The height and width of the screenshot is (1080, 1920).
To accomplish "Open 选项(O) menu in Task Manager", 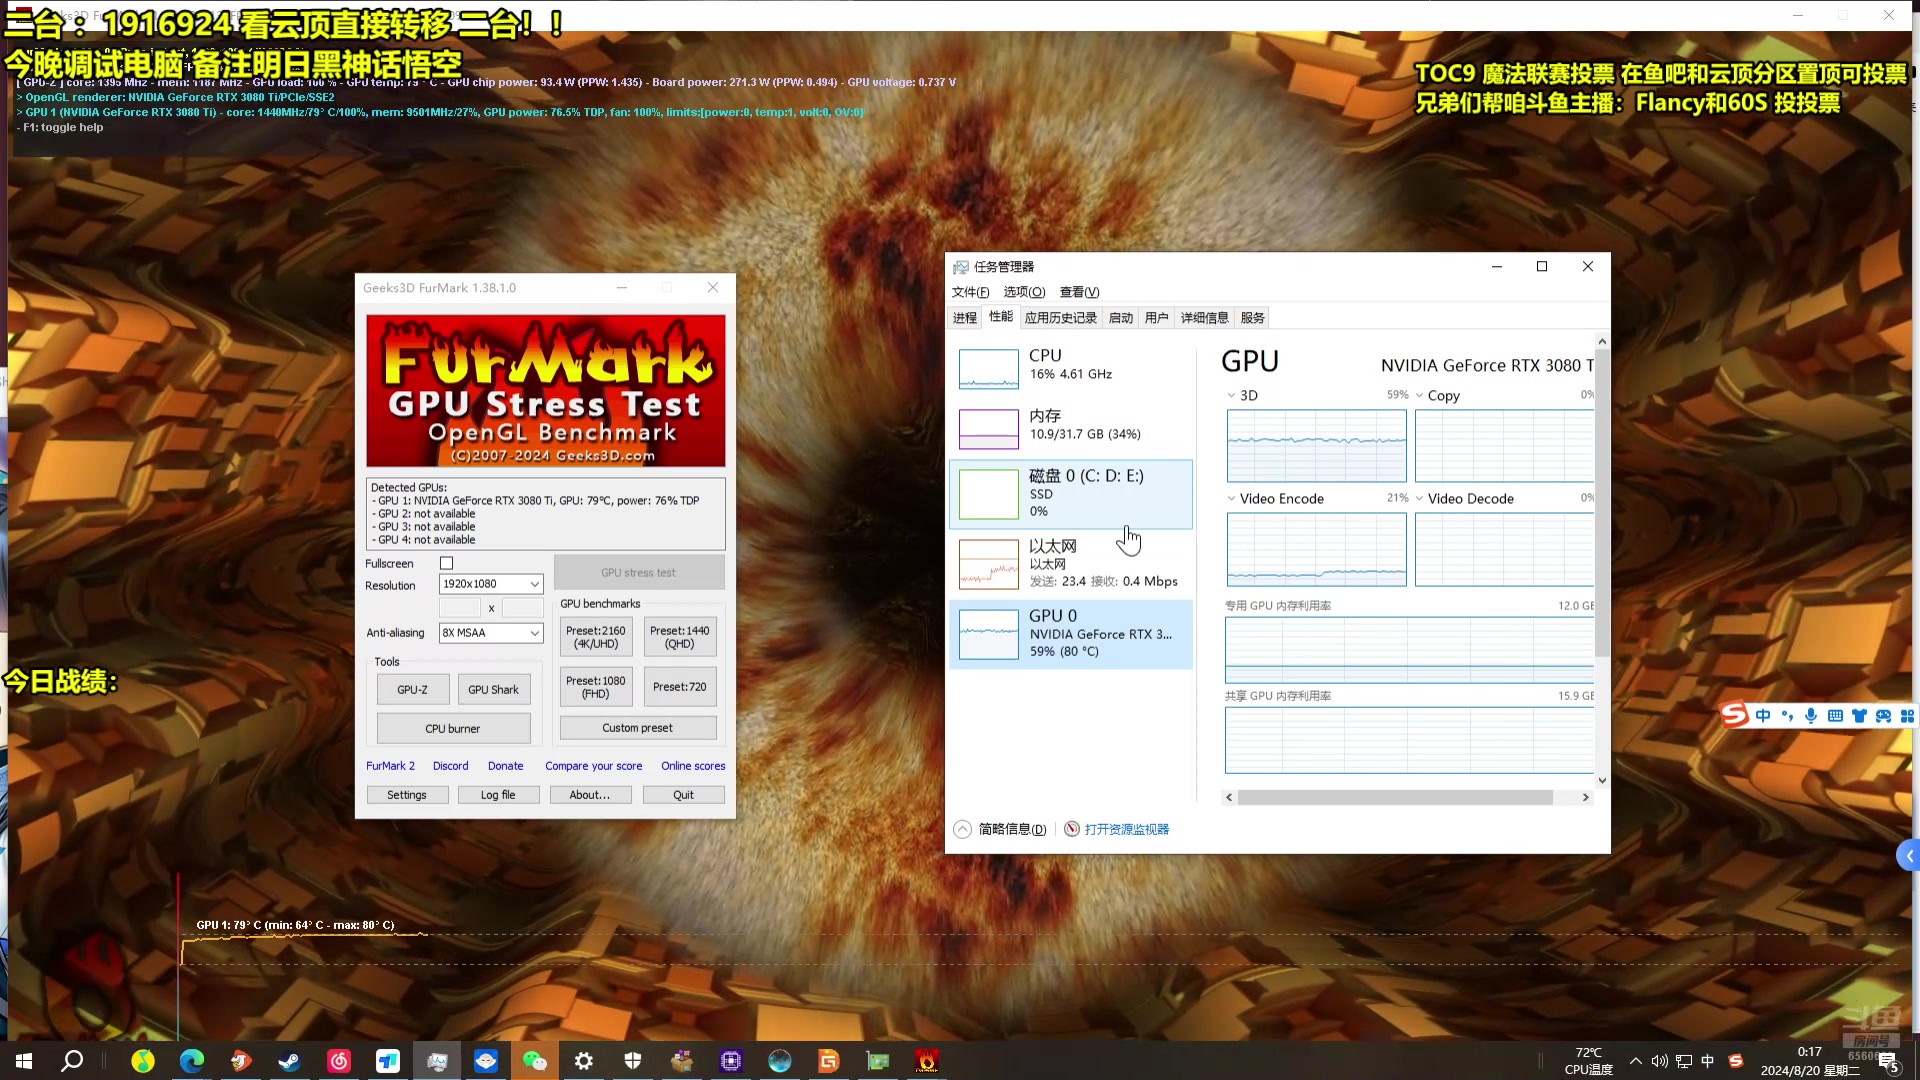I will point(1024,292).
